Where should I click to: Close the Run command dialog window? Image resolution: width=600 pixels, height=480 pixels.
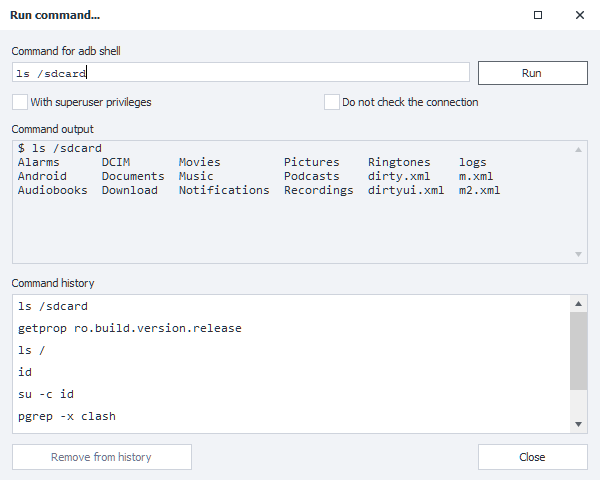point(580,15)
